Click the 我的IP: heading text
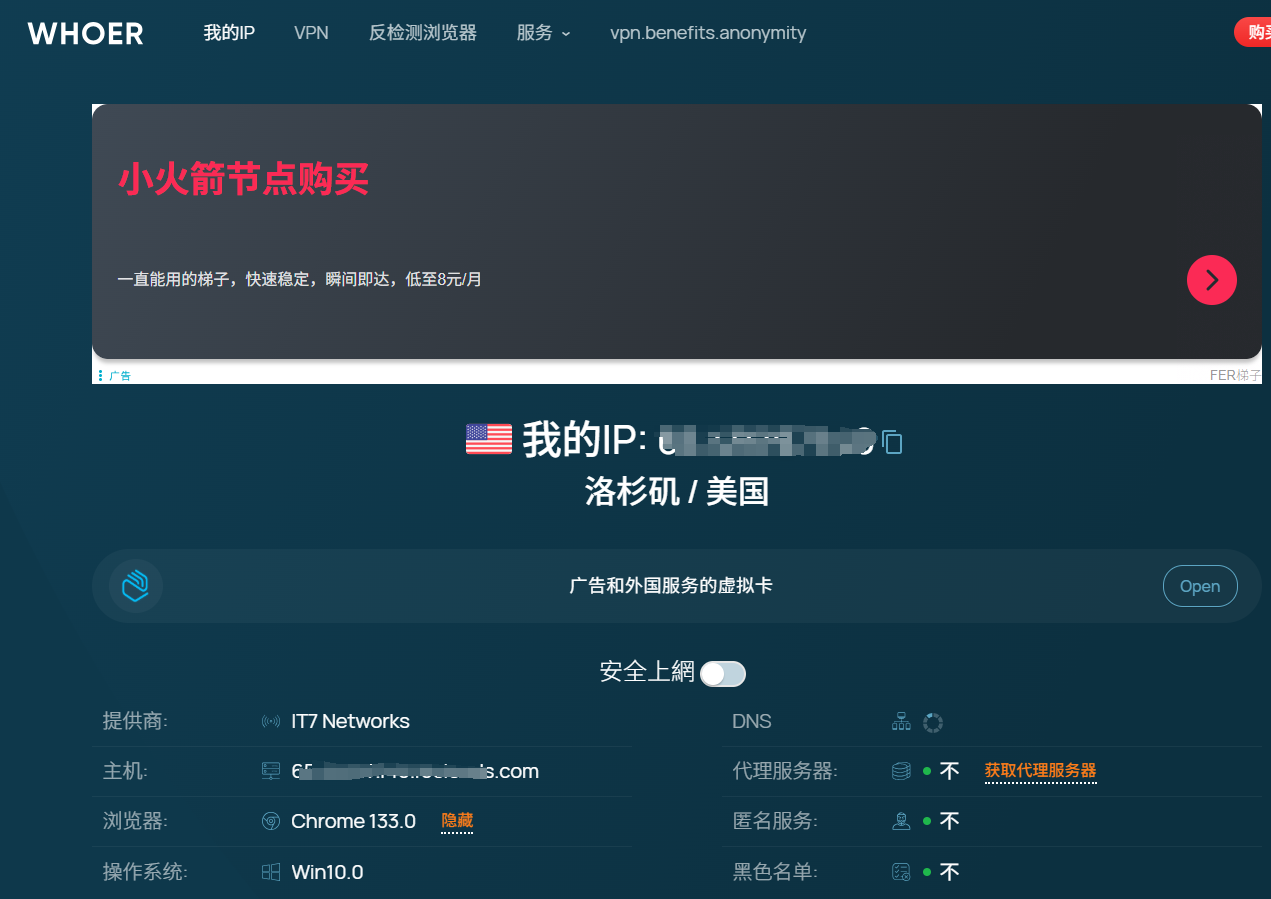The image size is (1271, 899). 585,440
